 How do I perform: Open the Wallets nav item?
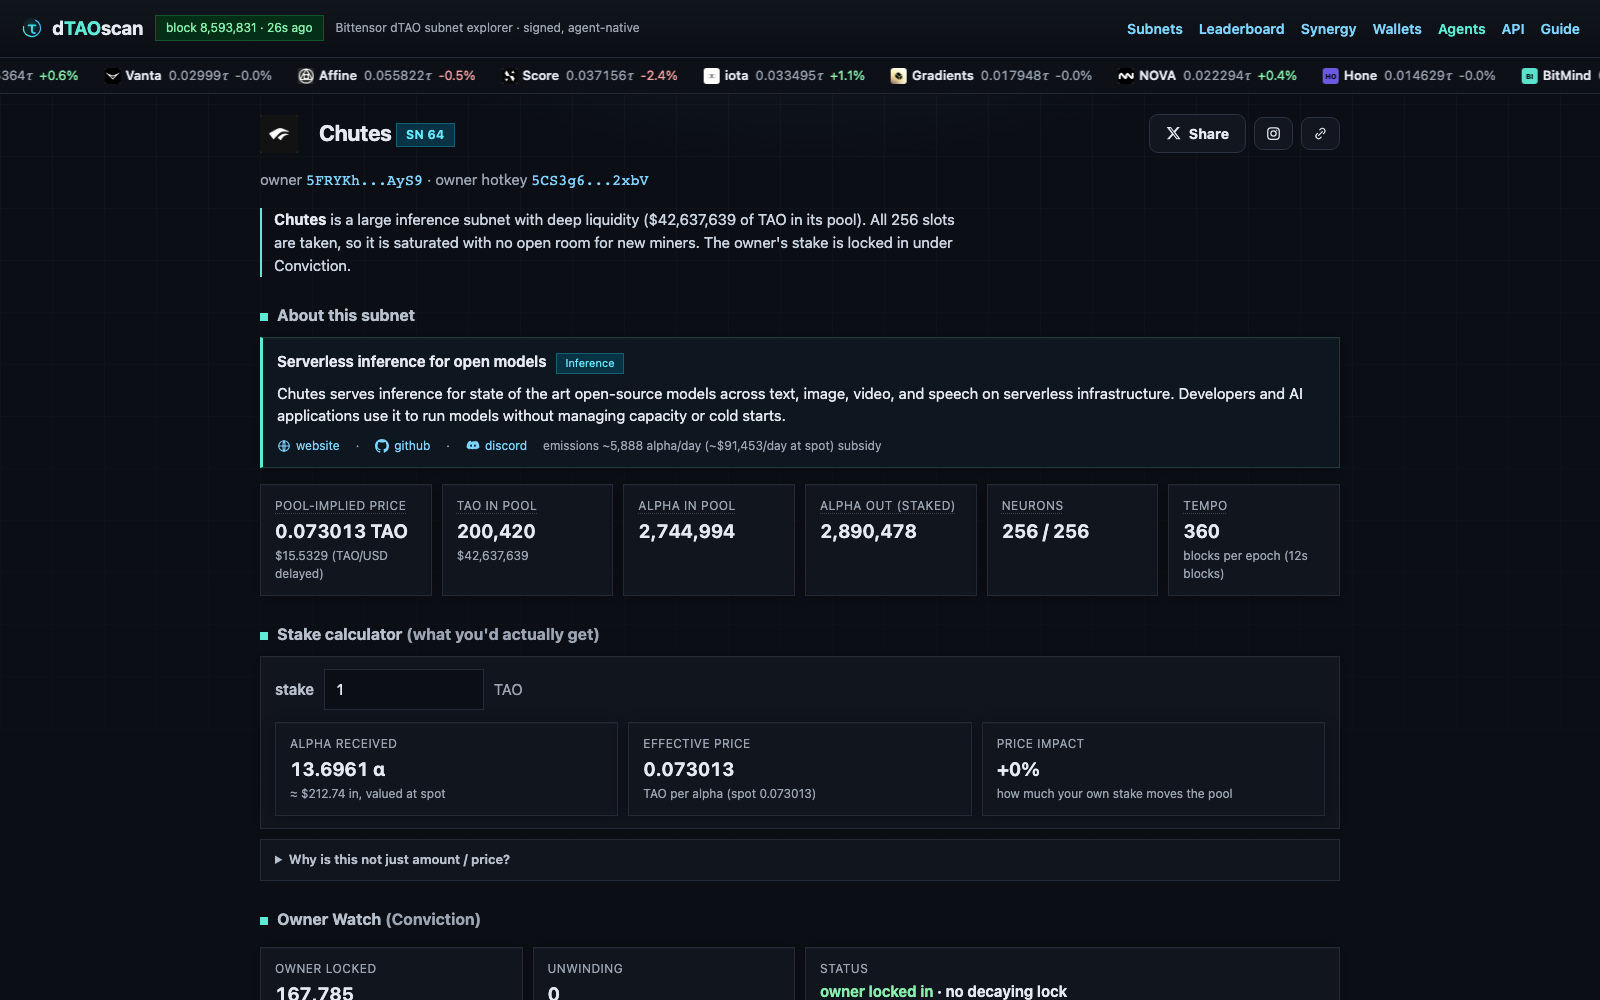click(x=1396, y=29)
